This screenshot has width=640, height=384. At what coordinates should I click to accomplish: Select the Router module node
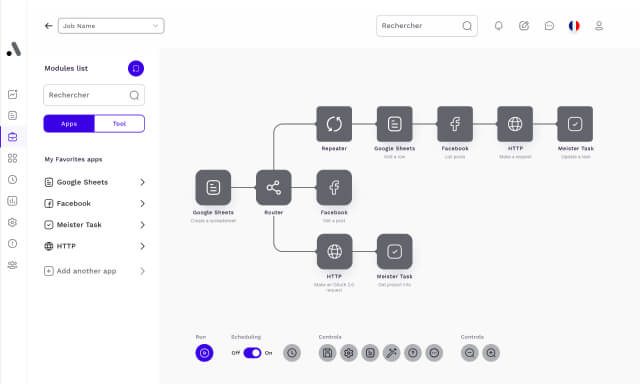click(x=273, y=188)
